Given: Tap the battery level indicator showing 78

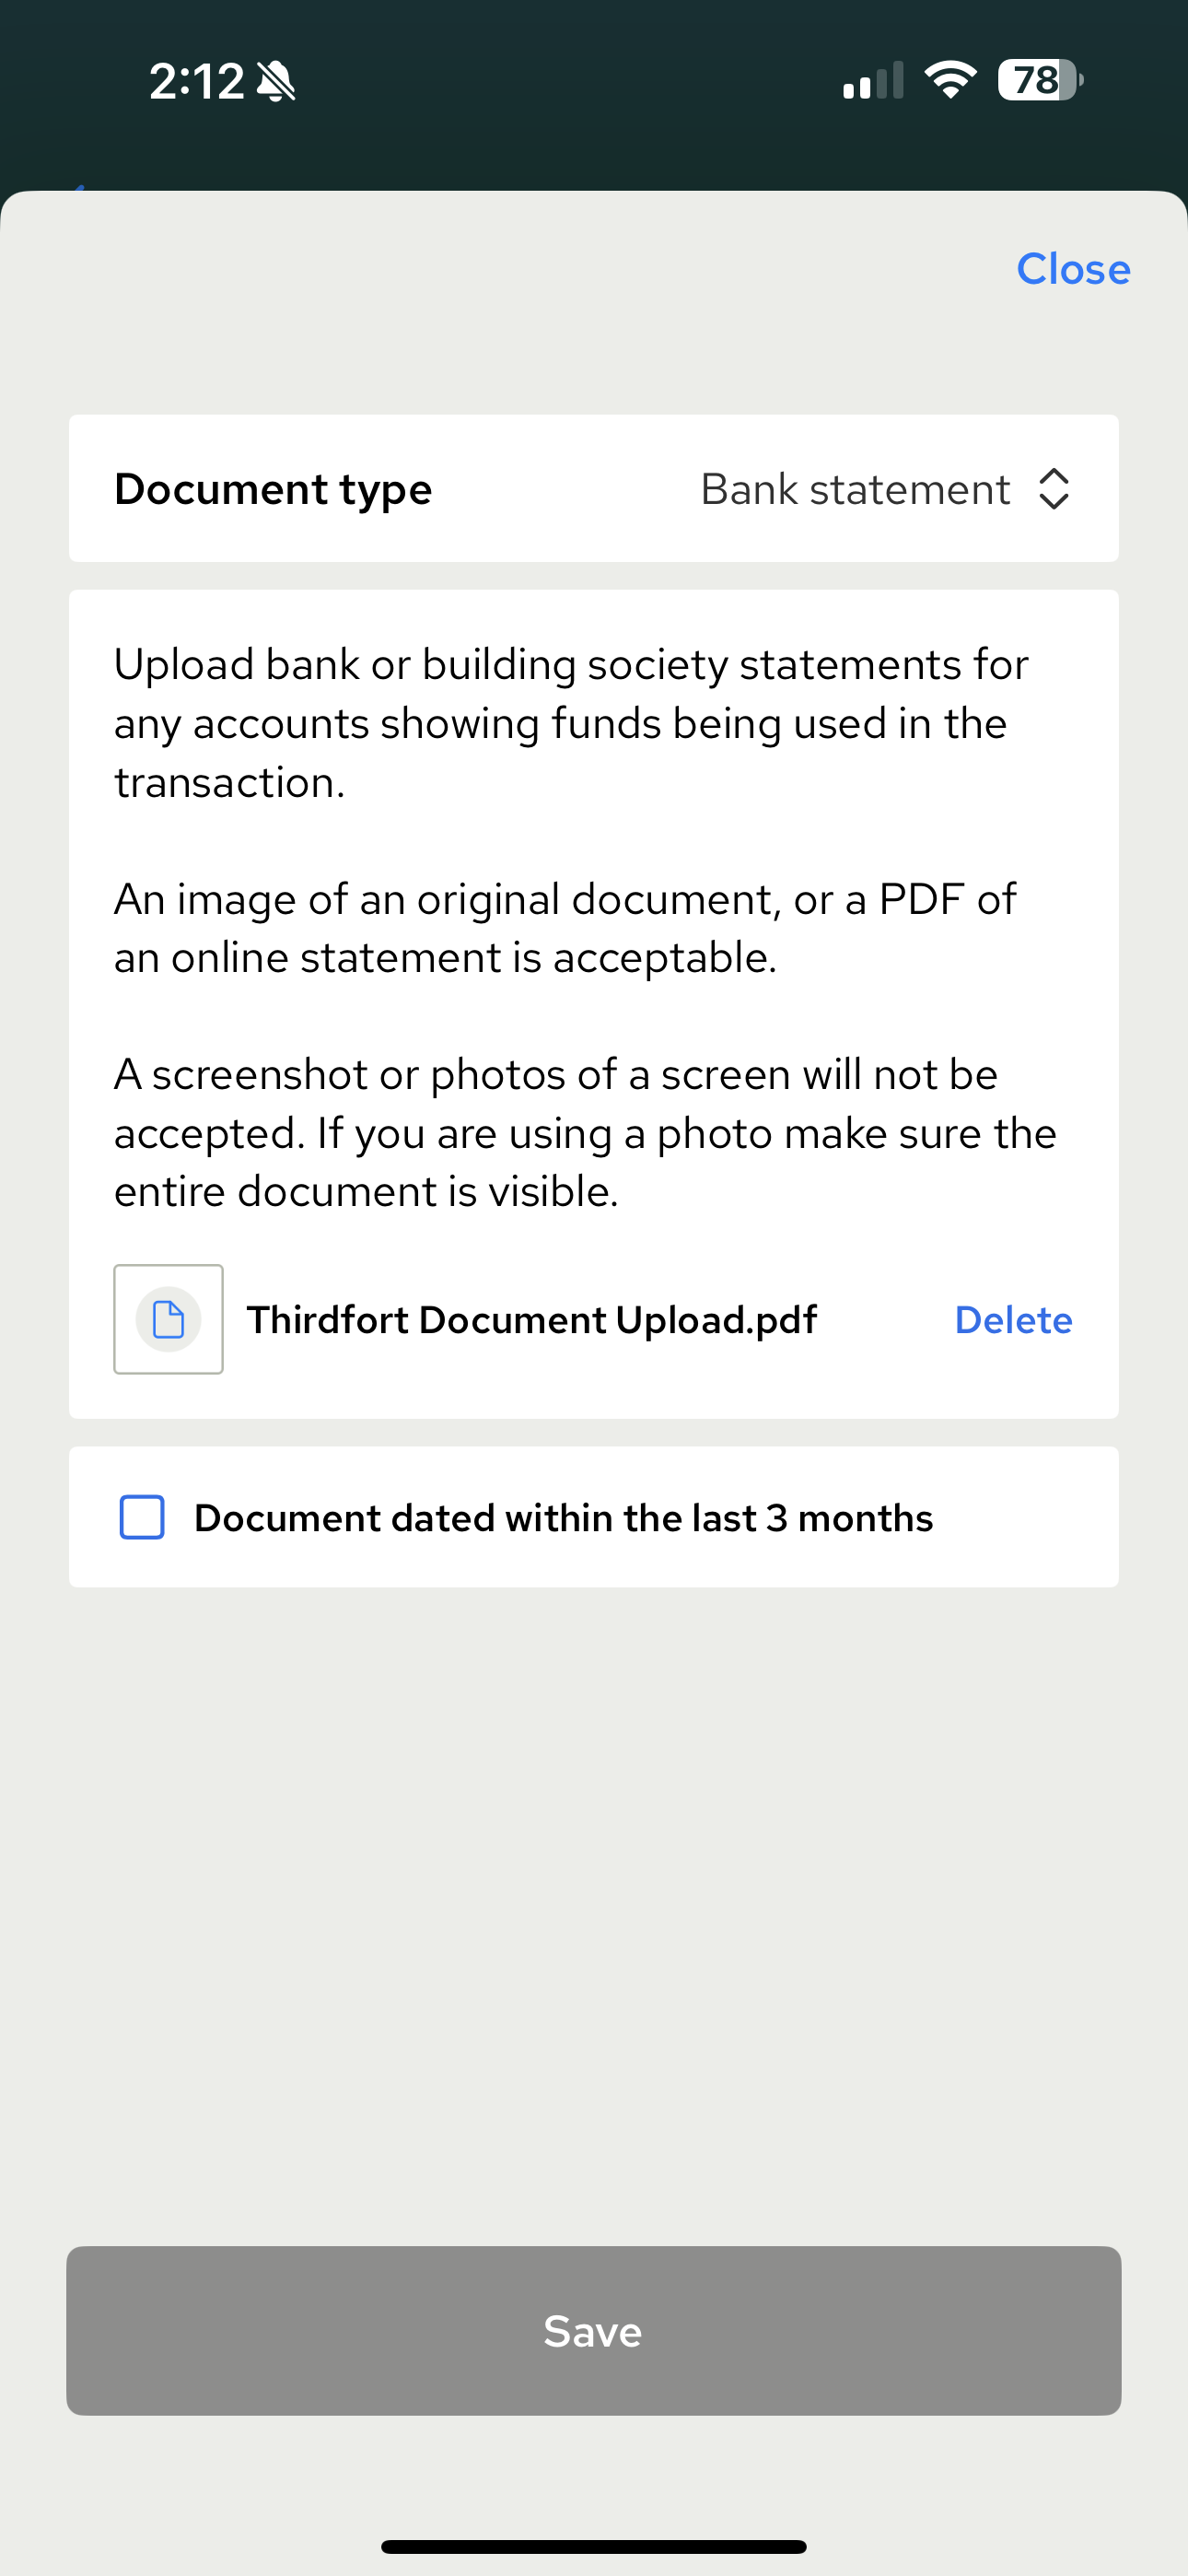Looking at the screenshot, I should pos(1040,80).
